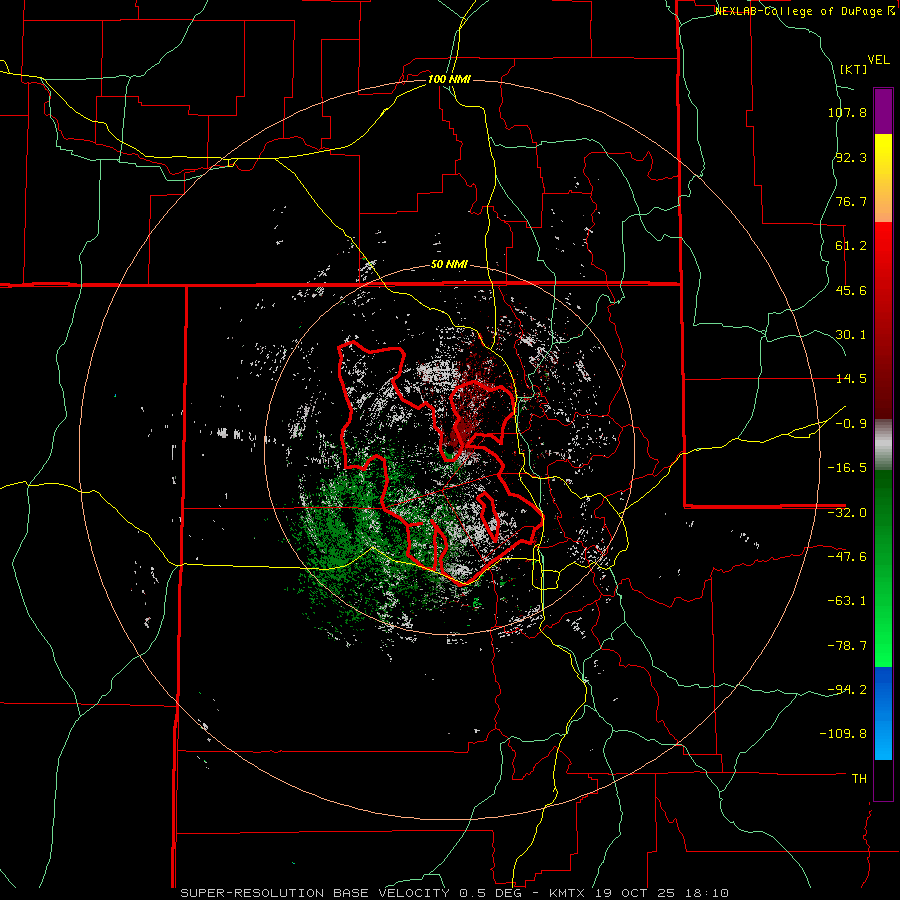Click the 61.2 scale value
Viewport: 900px width, 900px height.
(851, 246)
